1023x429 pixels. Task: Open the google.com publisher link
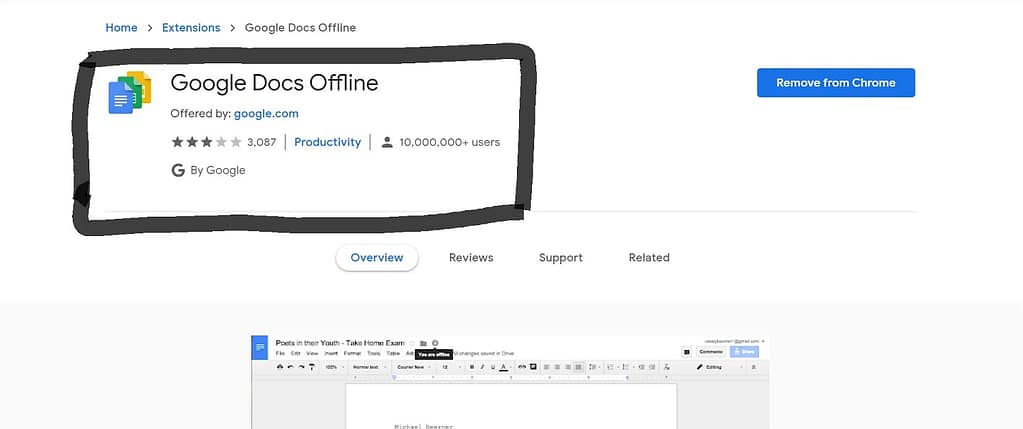coord(266,113)
